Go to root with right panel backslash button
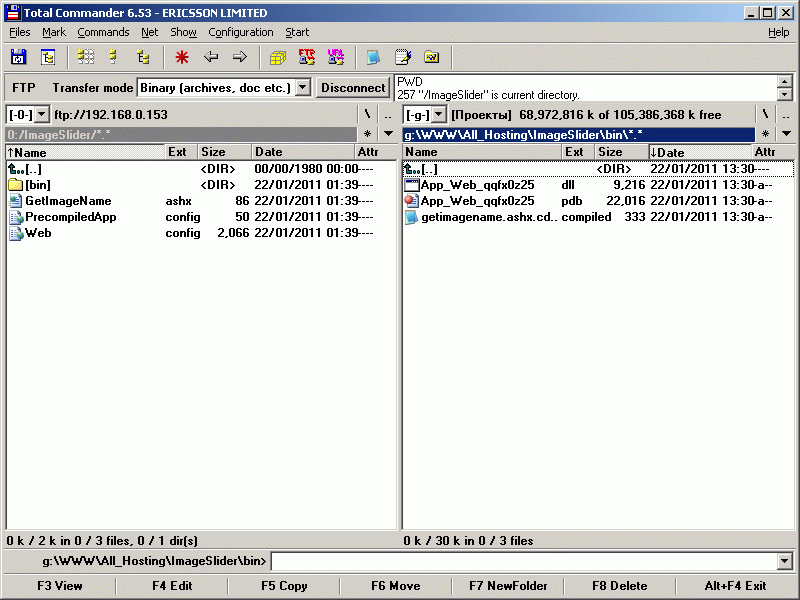This screenshot has height=600, width=800. [765, 115]
